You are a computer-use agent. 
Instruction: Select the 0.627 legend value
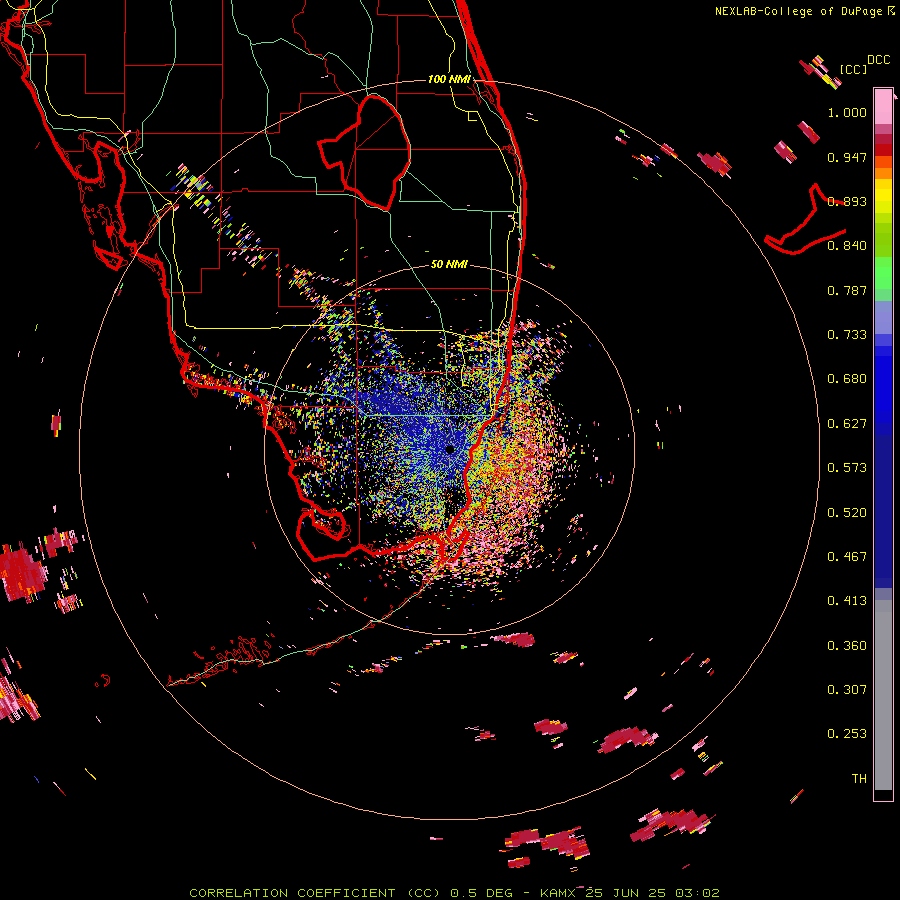(x=847, y=424)
